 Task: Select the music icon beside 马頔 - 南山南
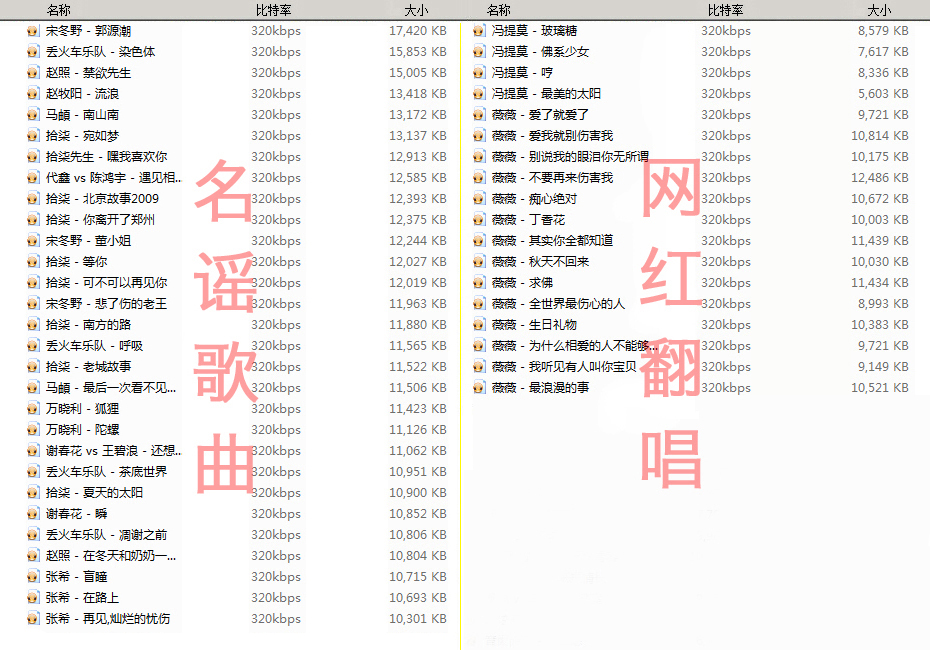tap(33, 114)
